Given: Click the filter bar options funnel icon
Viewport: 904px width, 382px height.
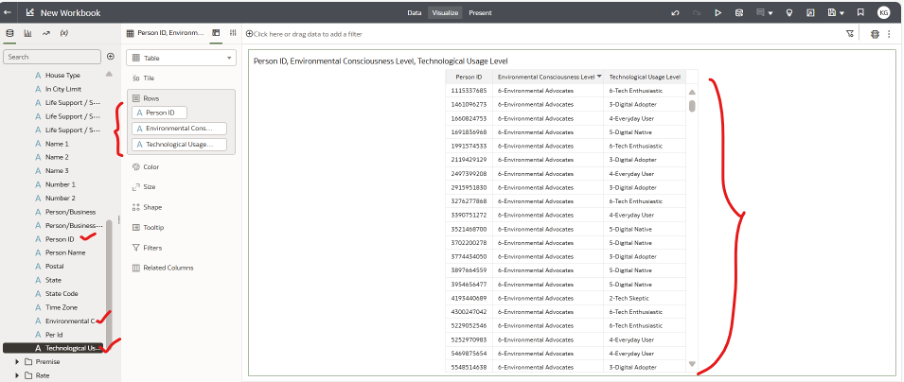Looking at the screenshot, I should [x=849, y=34].
